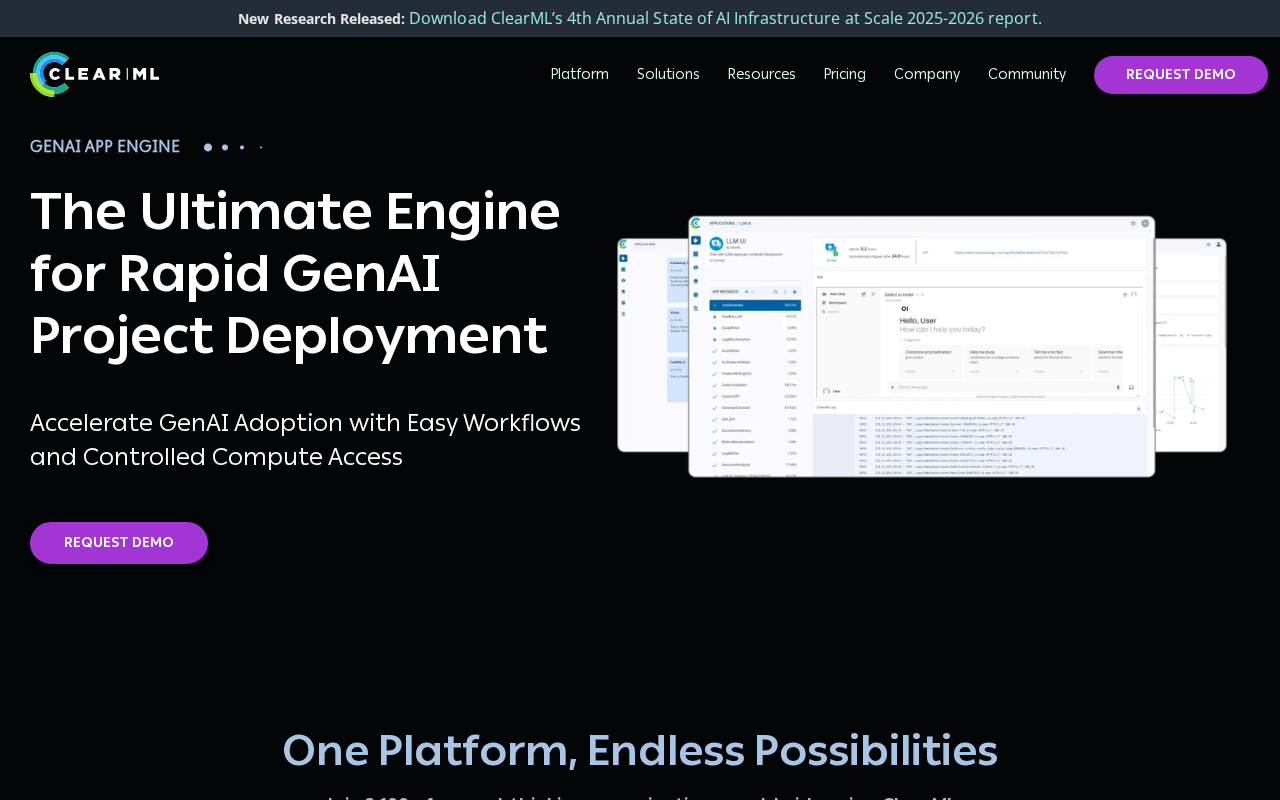The image size is (1280, 800).
Task: Click Request Demo below the hero subtitle
Action: (119, 543)
